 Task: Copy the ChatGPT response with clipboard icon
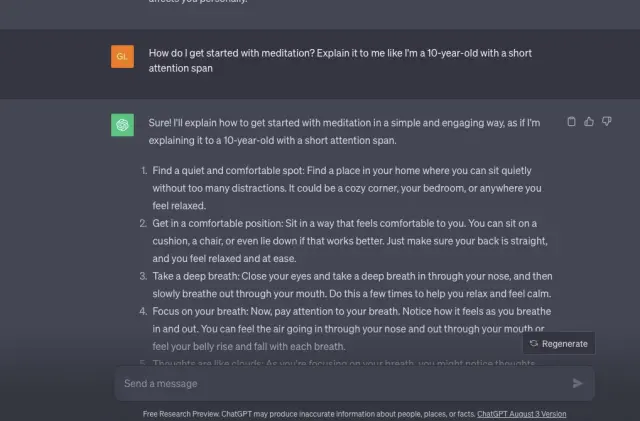click(x=571, y=122)
